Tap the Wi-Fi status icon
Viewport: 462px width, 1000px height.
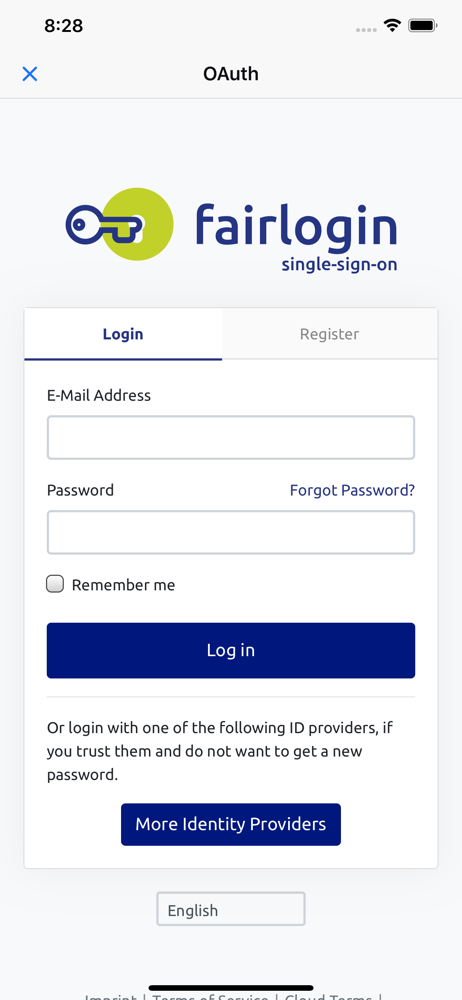(x=392, y=26)
